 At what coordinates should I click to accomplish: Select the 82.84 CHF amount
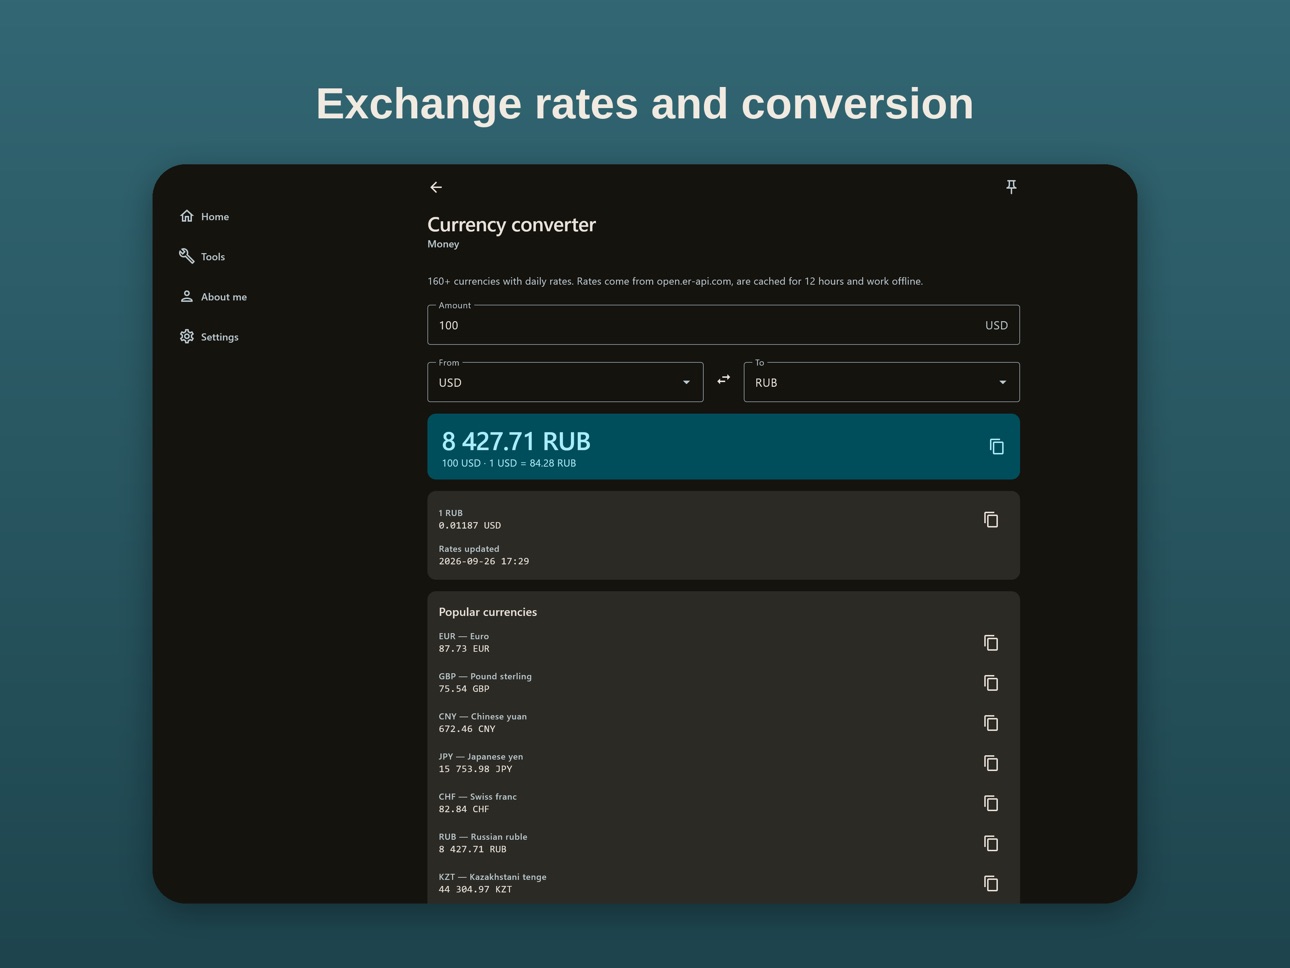[464, 809]
